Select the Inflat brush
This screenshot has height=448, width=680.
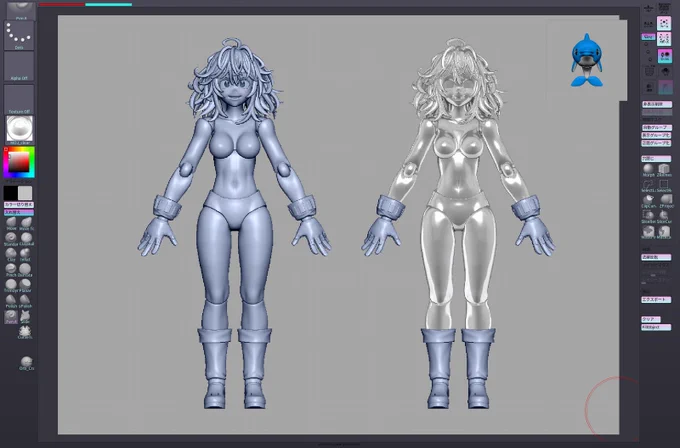tap(26, 254)
